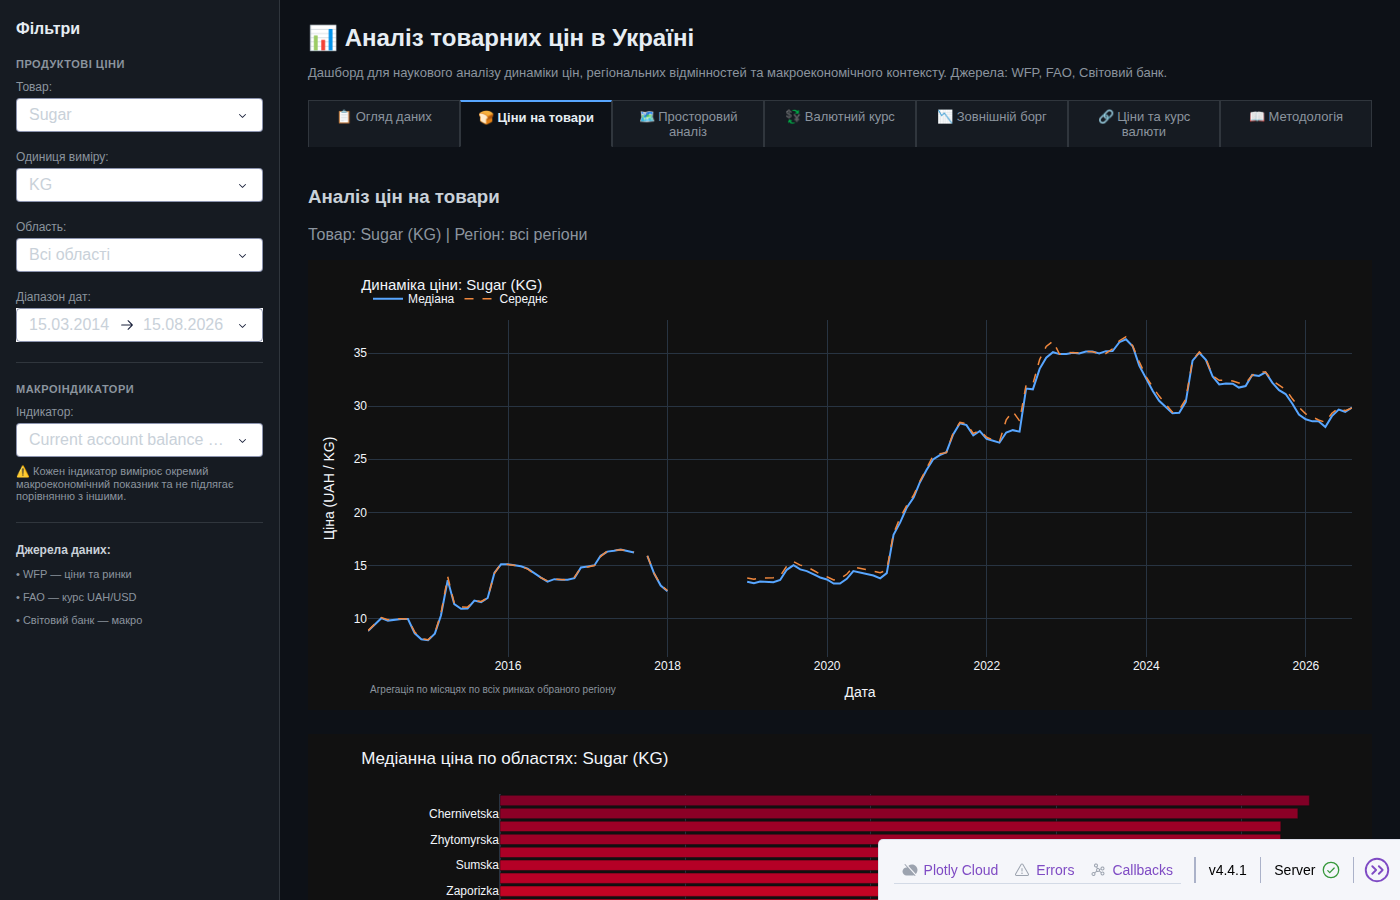
Task: Collapse the dev tools with the purple arrow icon
Action: [1377, 870]
